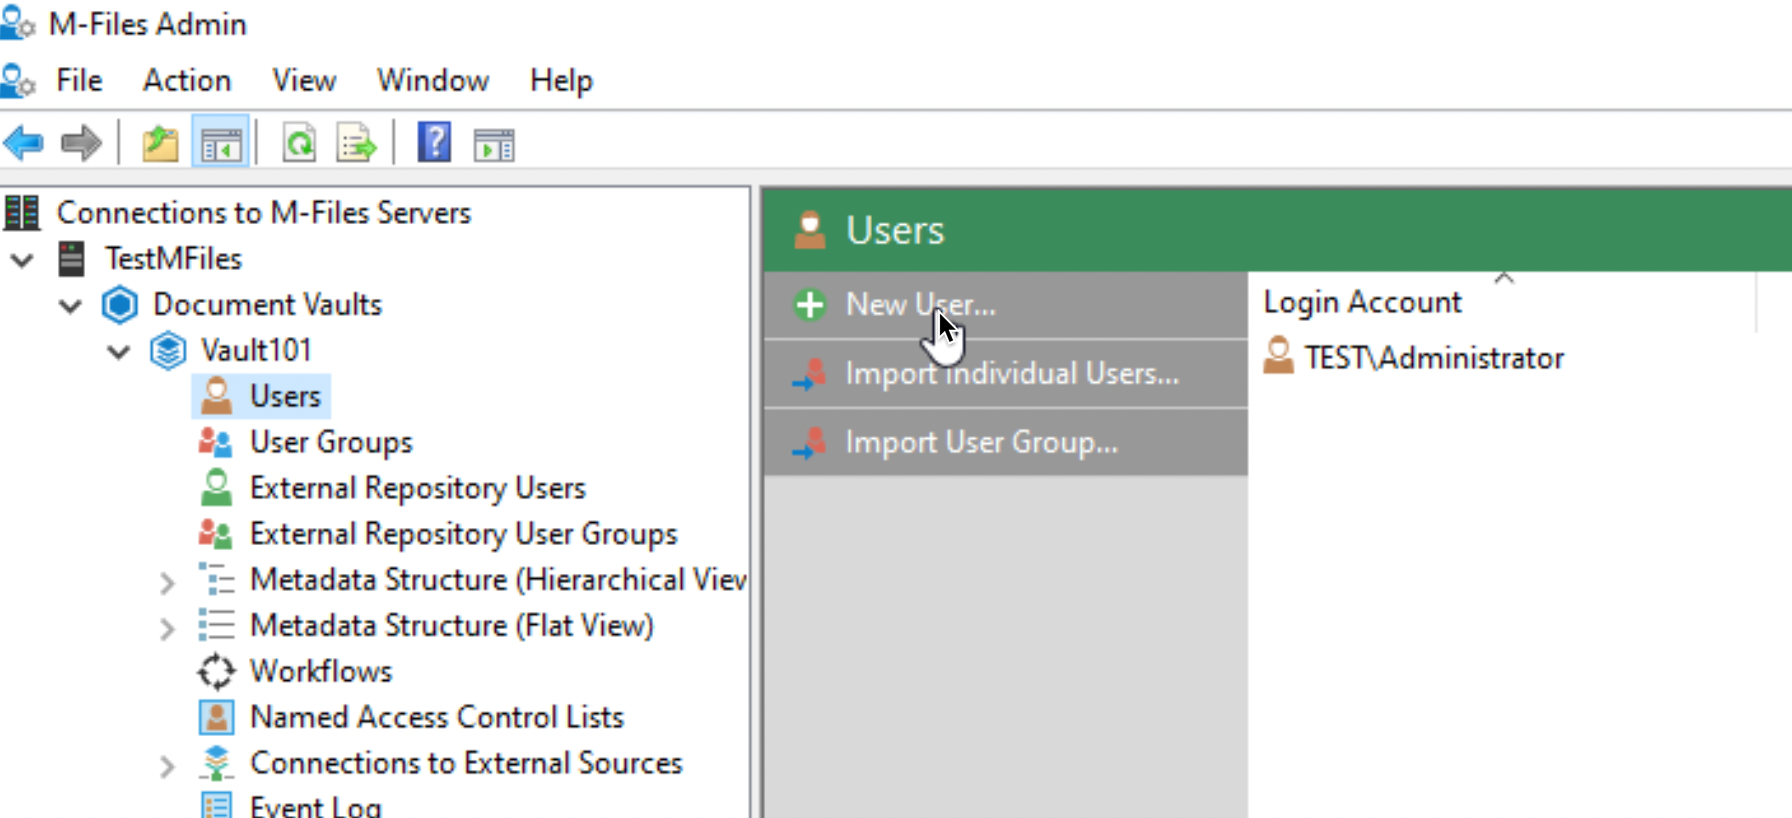Click the TEST\Administrator user icon
The width and height of the screenshot is (1792, 818).
point(1278,356)
